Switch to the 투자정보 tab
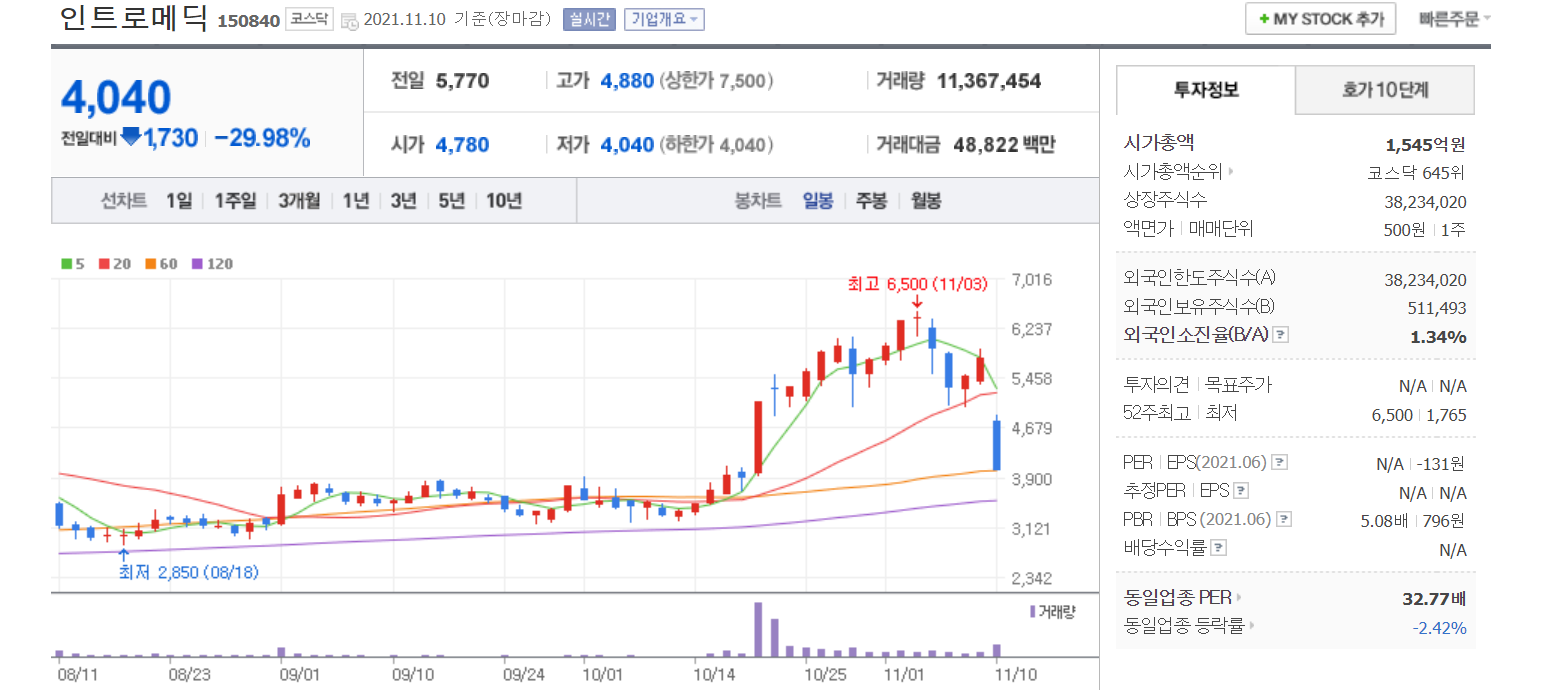This screenshot has height=690, width=1550. pos(1206,90)
